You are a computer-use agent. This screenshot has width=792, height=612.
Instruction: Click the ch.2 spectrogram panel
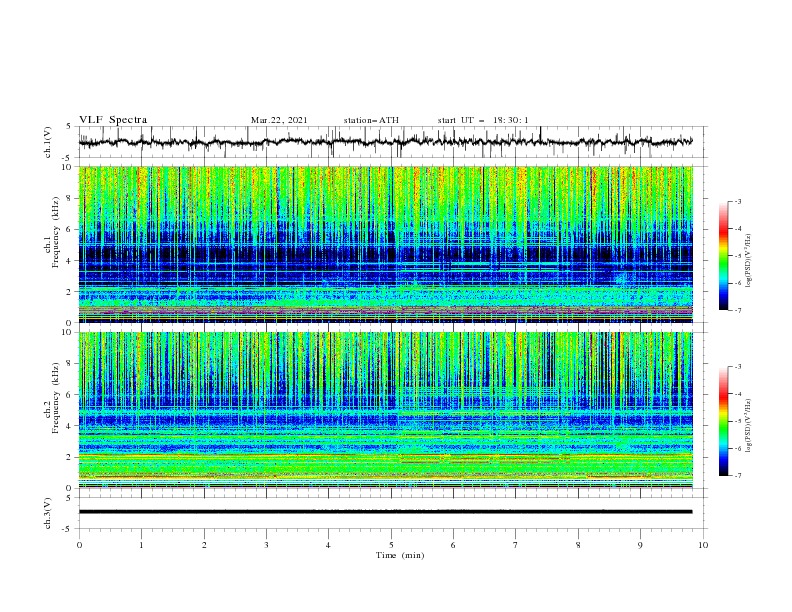click(386, 410)
